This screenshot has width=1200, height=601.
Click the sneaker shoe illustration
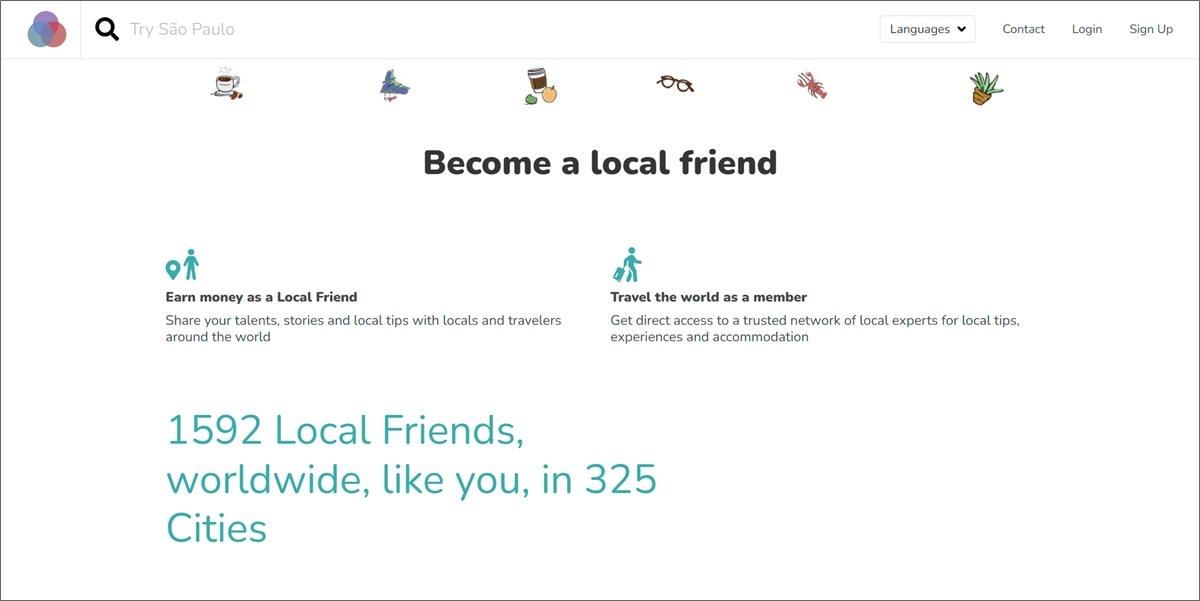point(395,86)
